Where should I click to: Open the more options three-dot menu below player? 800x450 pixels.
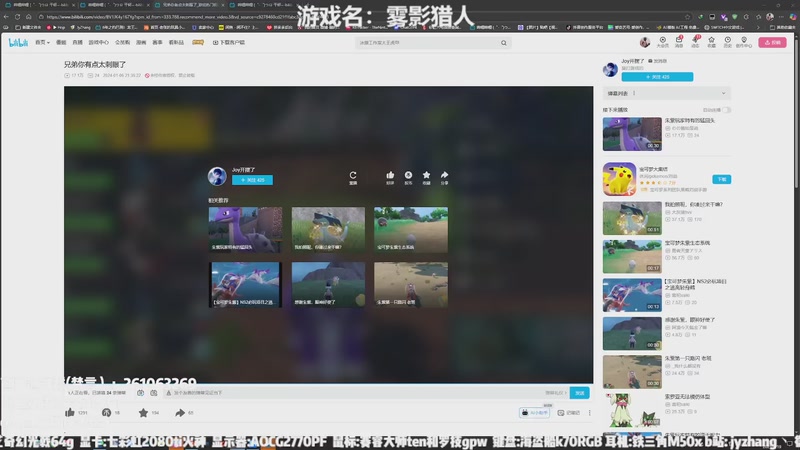(x=589, y=412)
